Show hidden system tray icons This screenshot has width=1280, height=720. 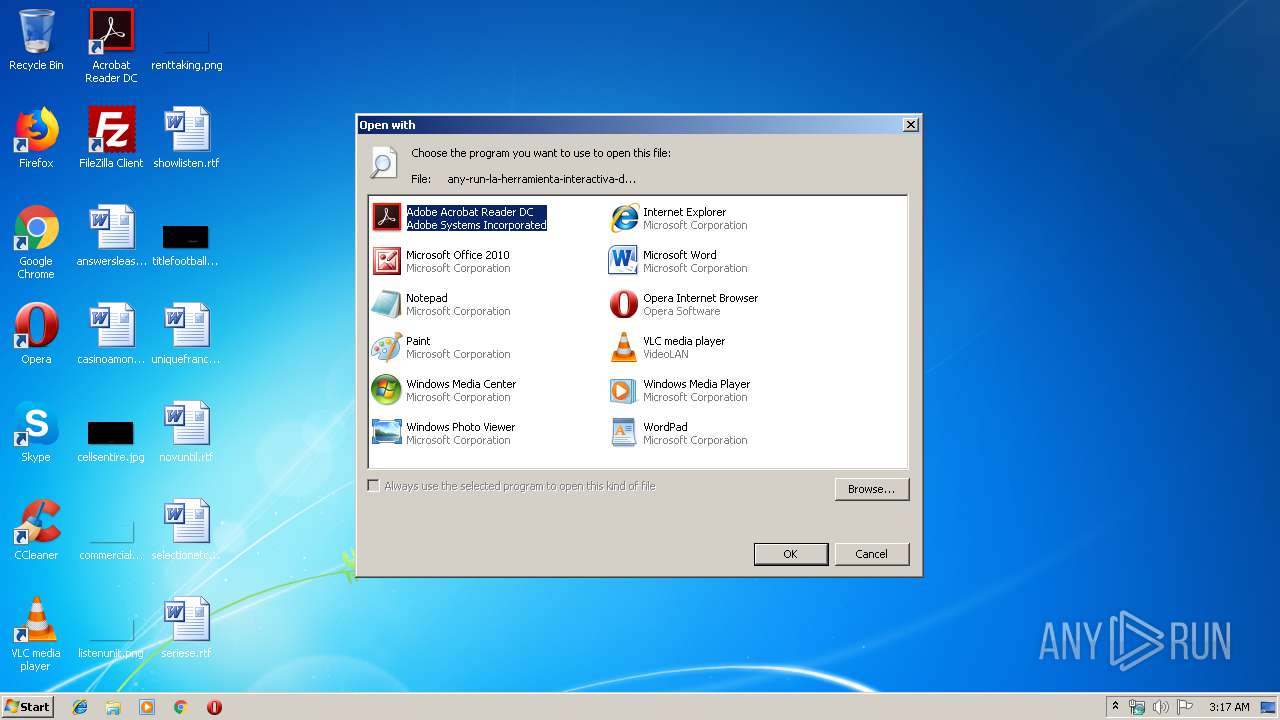pyautogui.click(x=1116, y=707)
